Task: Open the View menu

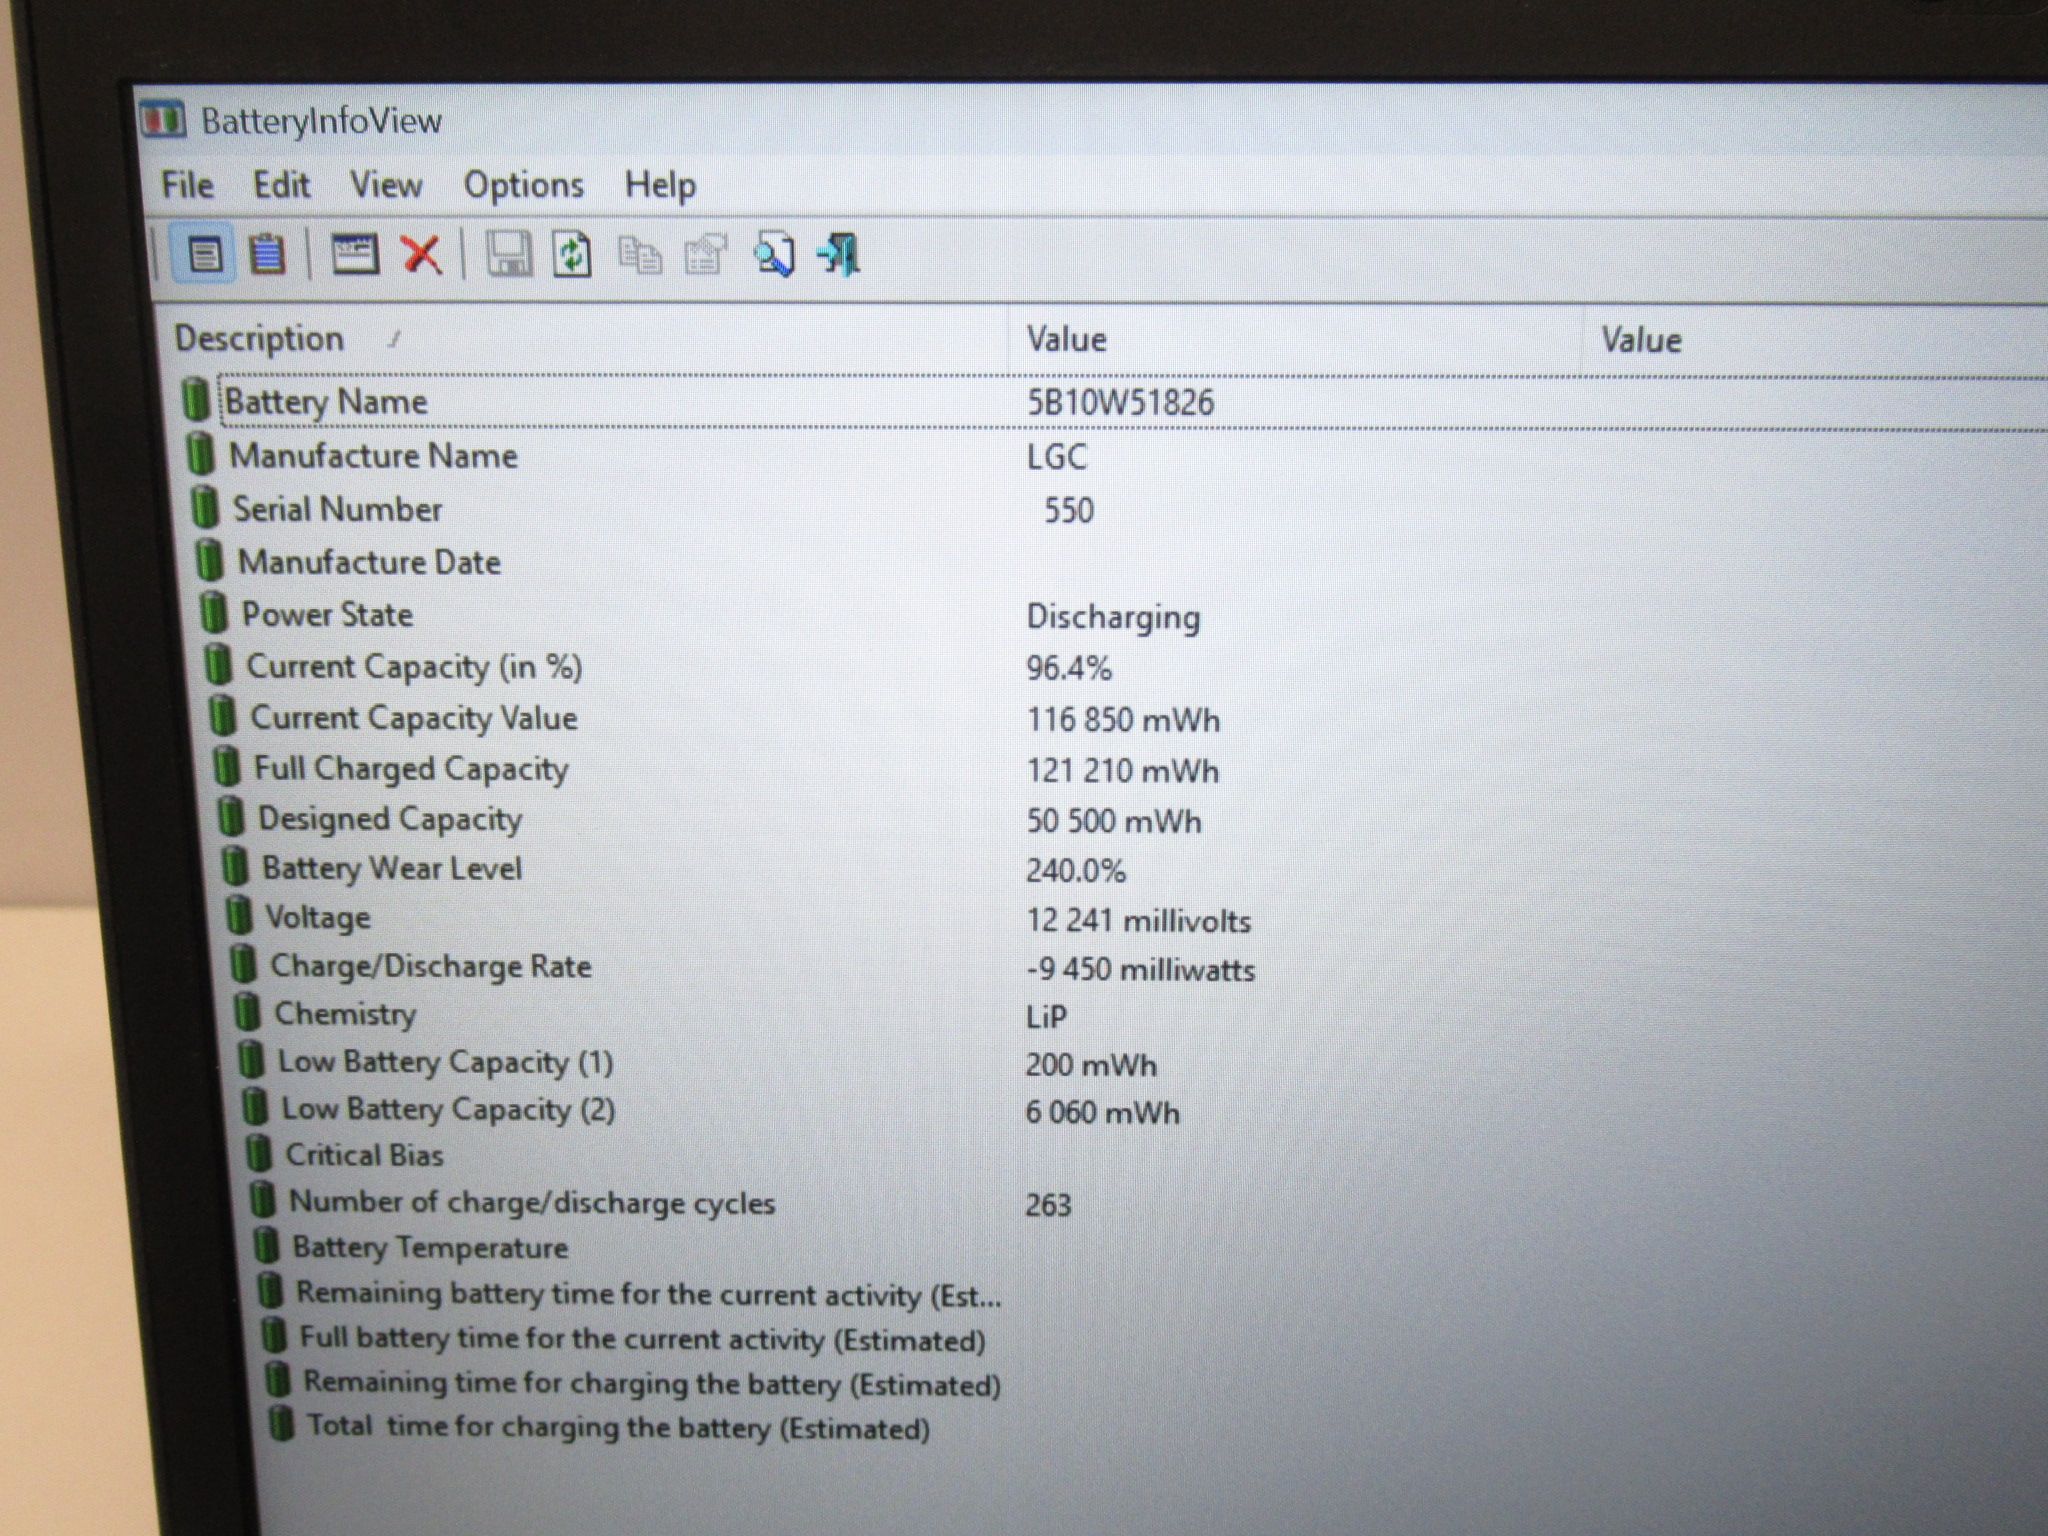Action: 386,185
